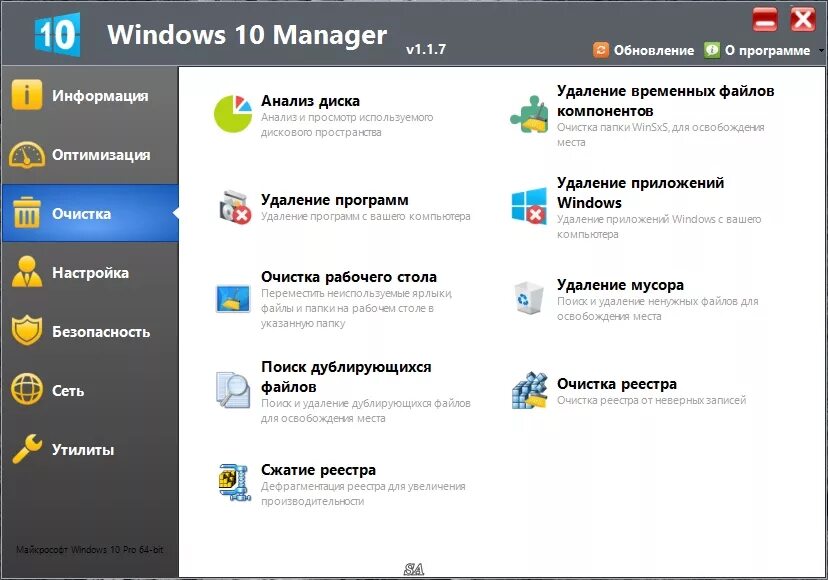Click the text 'Очистка реестра от неверных записей'
The image size is (828, 580).
click(652, 400)
